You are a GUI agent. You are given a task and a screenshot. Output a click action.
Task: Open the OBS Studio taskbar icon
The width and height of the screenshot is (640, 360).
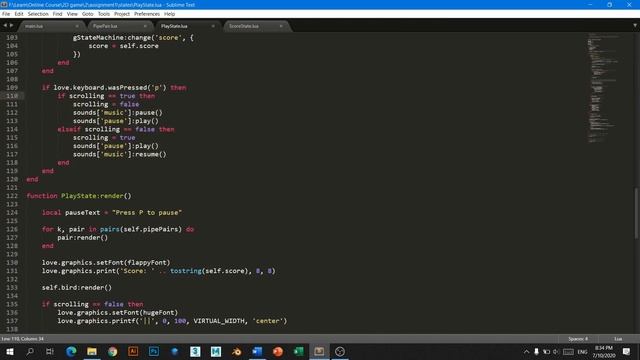[x=340, y=351]
